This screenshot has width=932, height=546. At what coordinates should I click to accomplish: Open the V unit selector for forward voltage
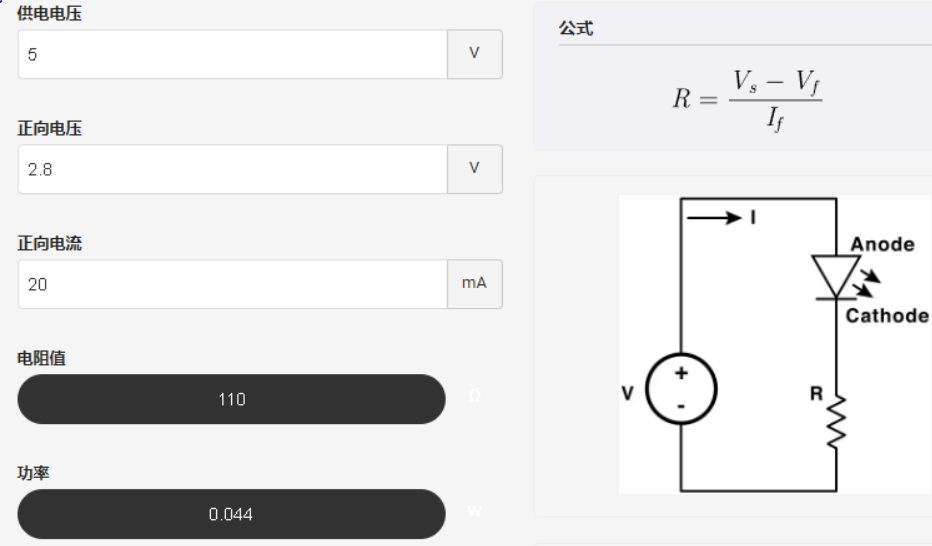(x=474, y=169)
